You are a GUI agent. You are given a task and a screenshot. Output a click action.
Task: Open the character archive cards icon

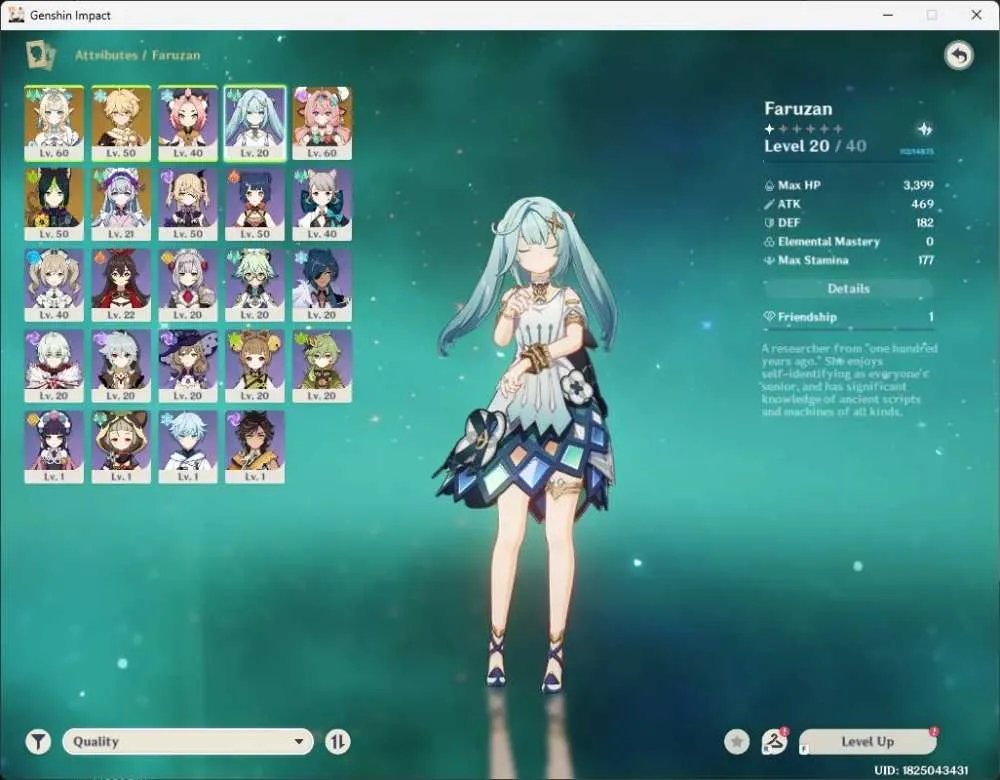coord(40,55)
